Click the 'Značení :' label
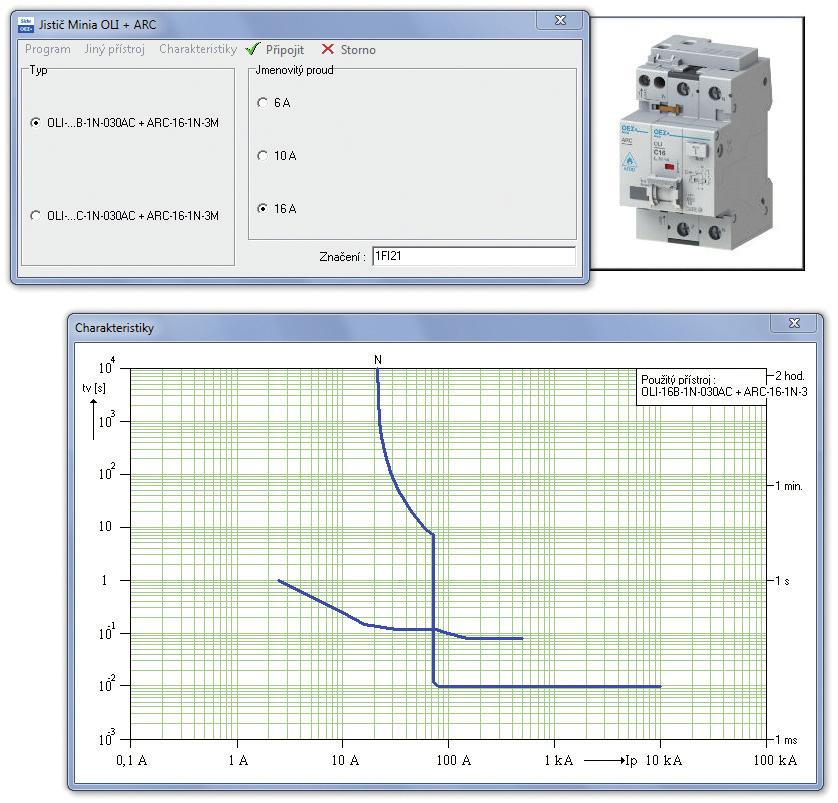This screenshot has width=838, height=803. click(343, 257)
